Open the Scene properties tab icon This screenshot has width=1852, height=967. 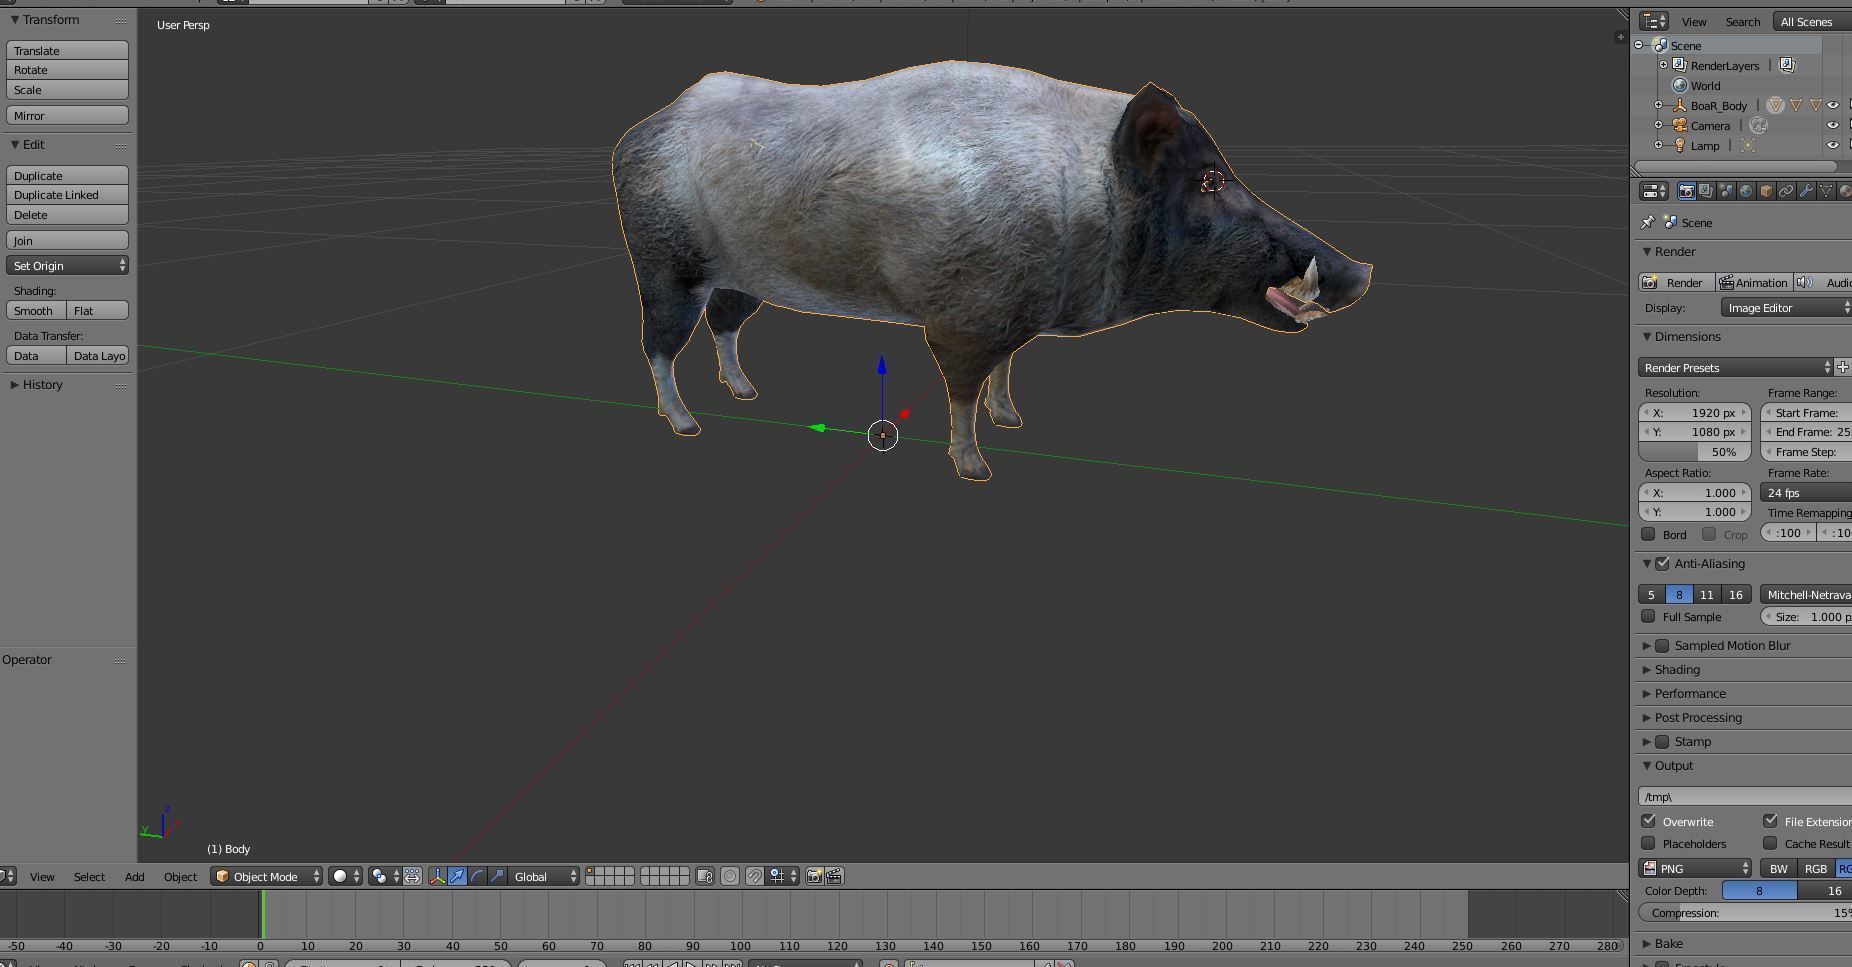click(1726, 191)
